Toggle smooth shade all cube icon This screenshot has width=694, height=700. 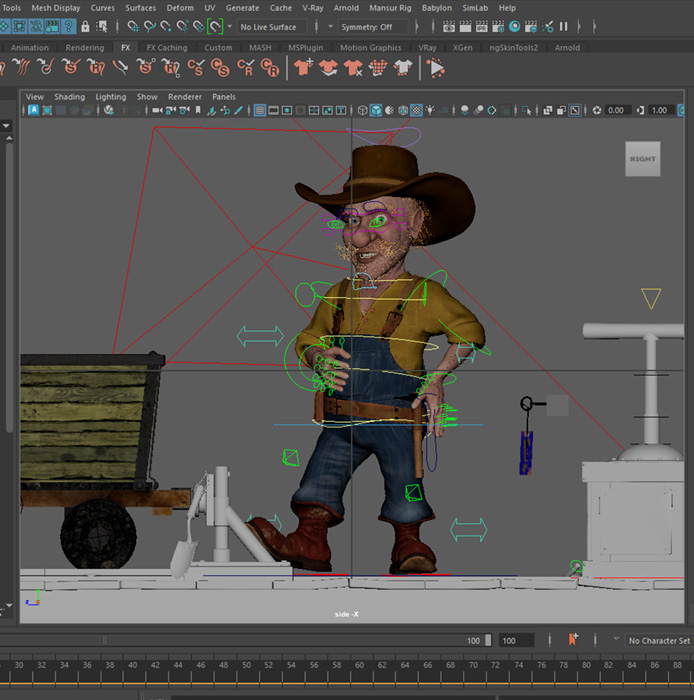376,110
